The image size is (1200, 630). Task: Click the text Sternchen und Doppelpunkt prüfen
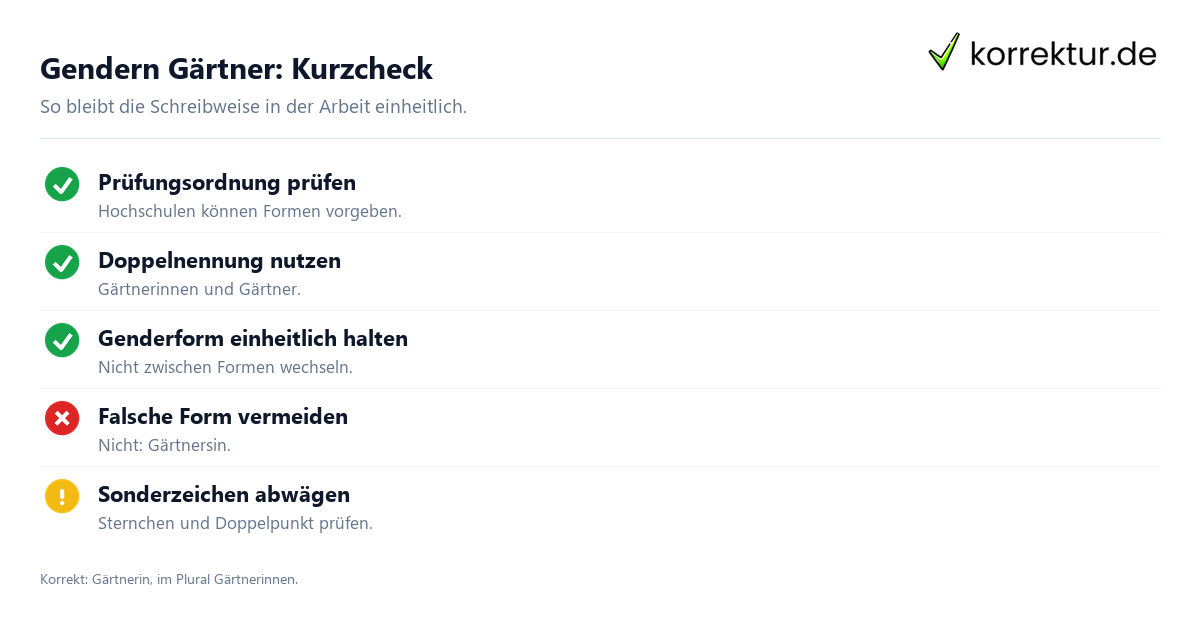tap(235, 524)
